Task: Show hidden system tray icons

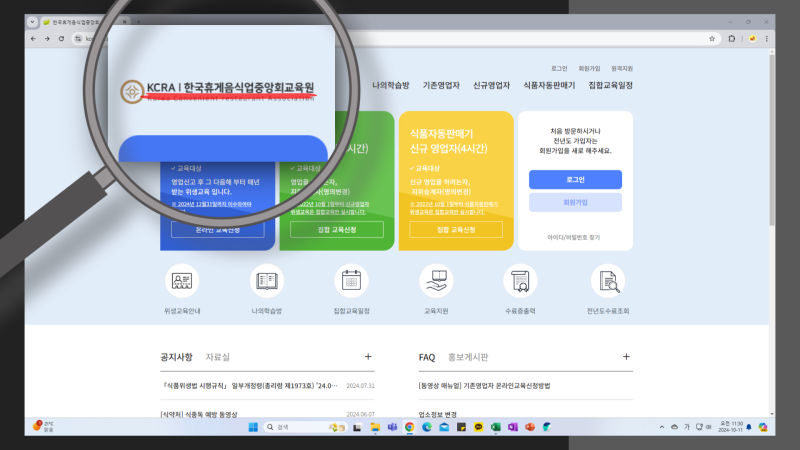Action: tap(662, 427)
